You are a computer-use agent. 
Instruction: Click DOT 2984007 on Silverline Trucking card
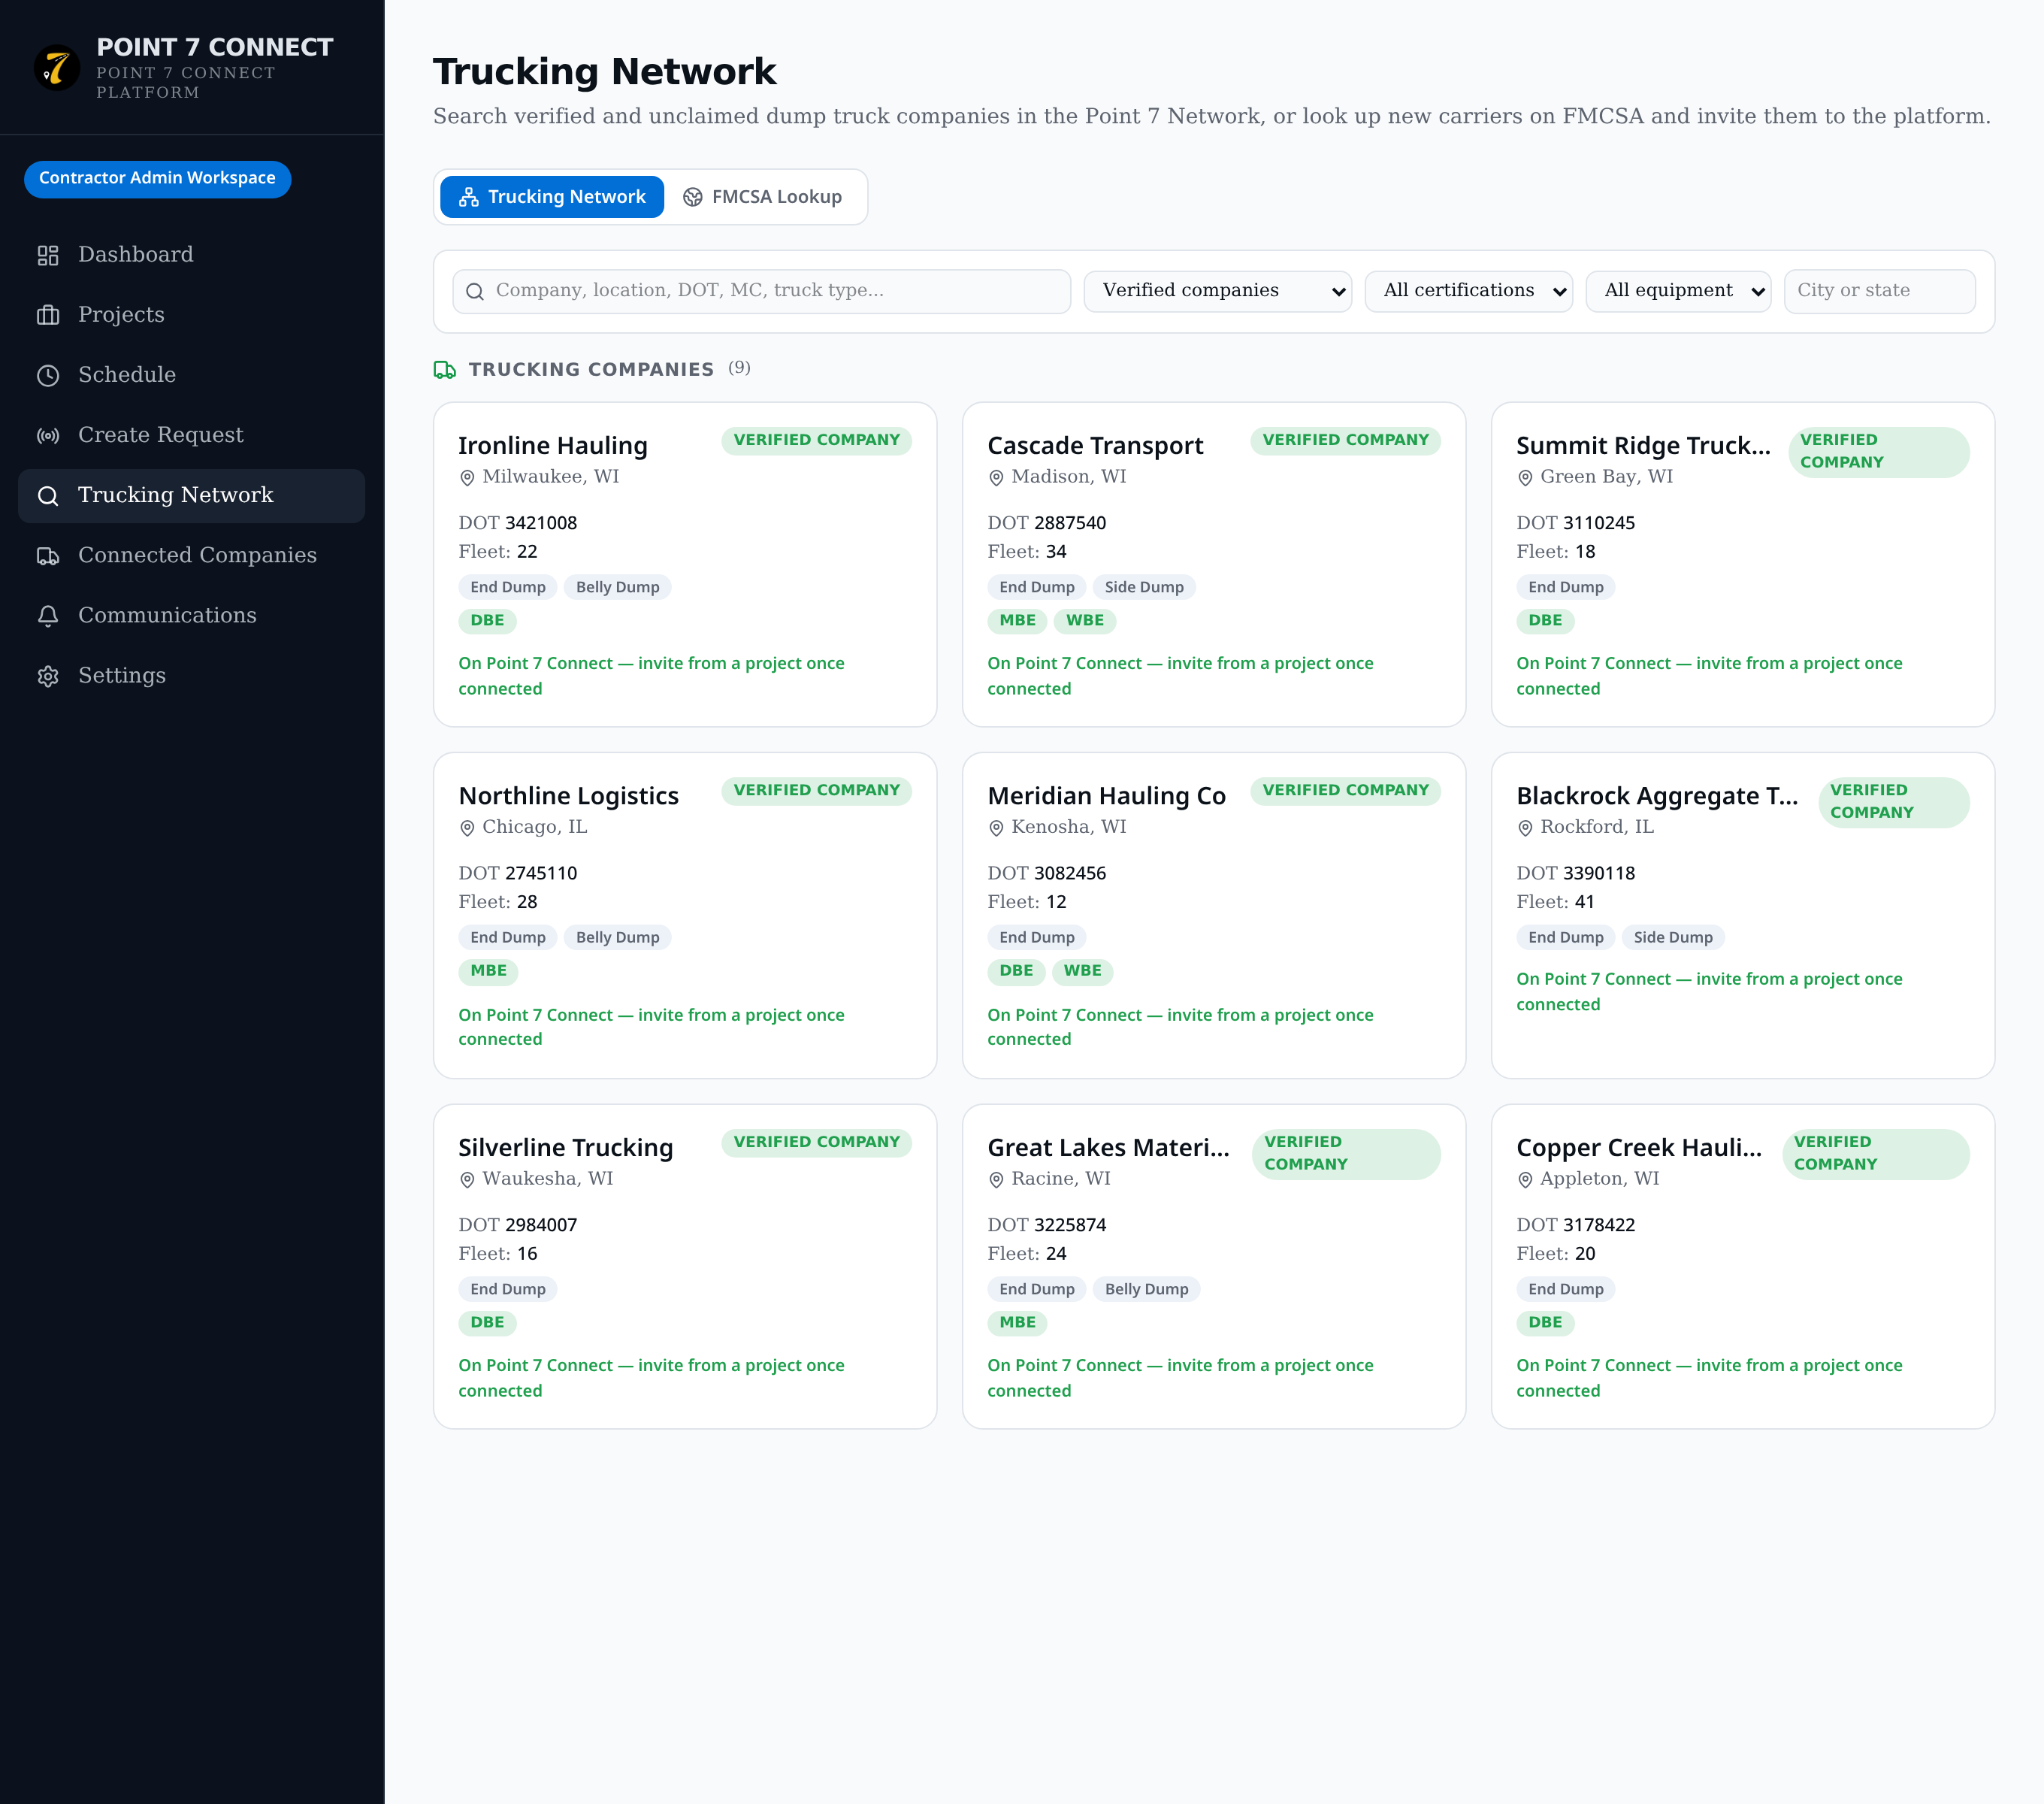pyautogui.click(x=518, y=1225)
